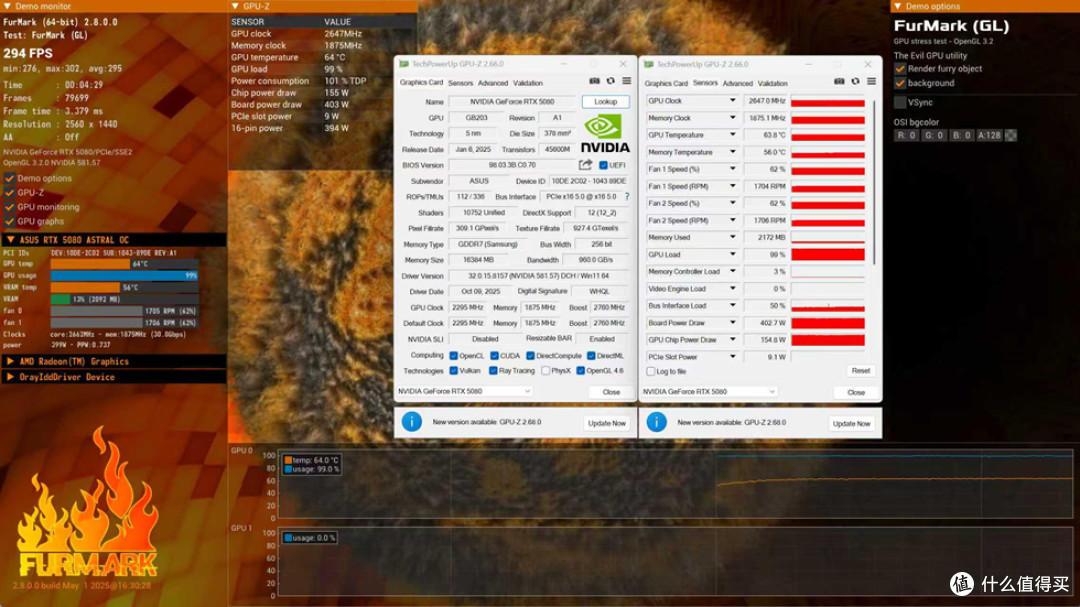The width and height of the screenshot is (1080, 607).
Task: Toggle PhysX checkbox in GPU-Z
Action: (546, 371)
